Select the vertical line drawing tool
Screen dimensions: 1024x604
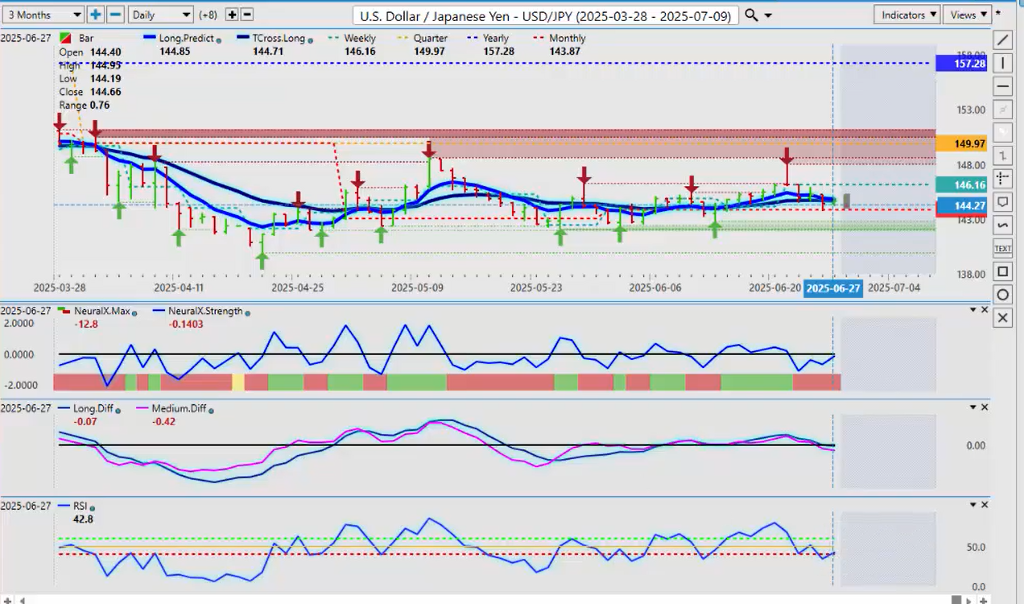[1003, 63]
